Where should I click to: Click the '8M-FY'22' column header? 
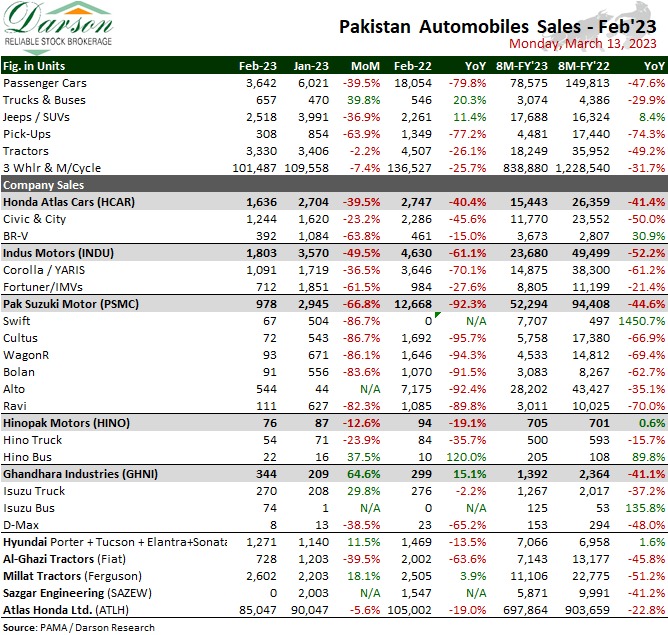pos(584,66)
